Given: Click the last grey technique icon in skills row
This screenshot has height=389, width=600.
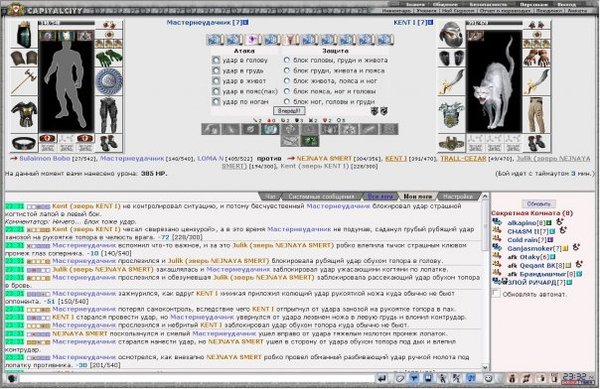Looking at the screenshot, I should coord(388,129).
